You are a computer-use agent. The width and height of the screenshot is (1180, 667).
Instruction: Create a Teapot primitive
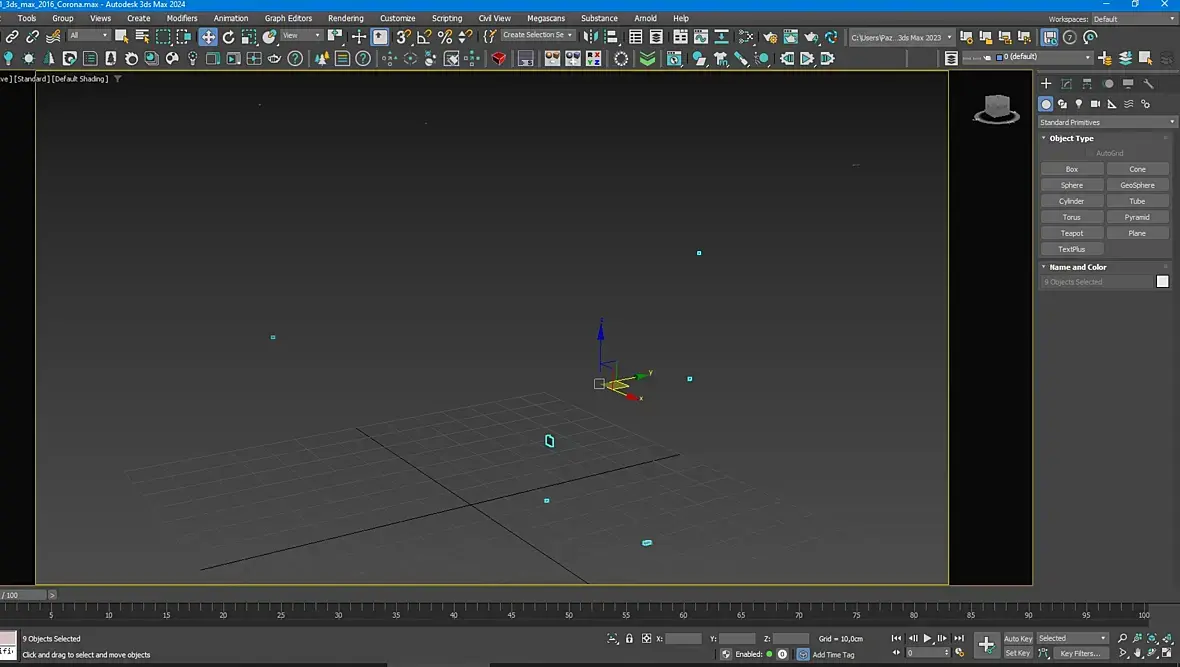(x=1071, y=233)
